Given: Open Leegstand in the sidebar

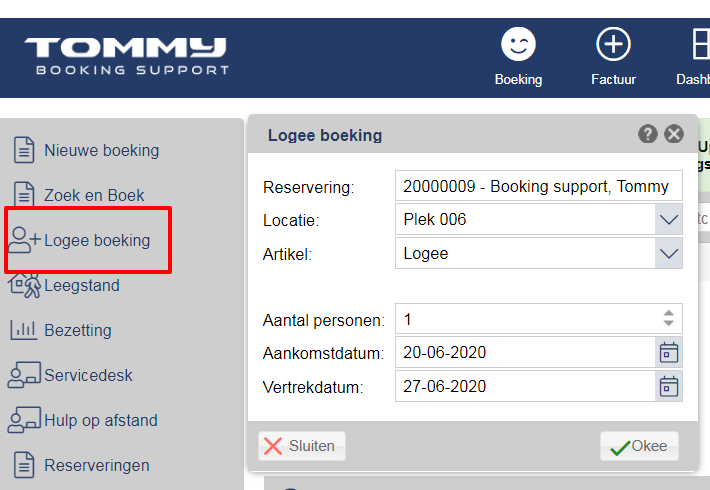Looking at the screenshot, I should coord(64,285).
